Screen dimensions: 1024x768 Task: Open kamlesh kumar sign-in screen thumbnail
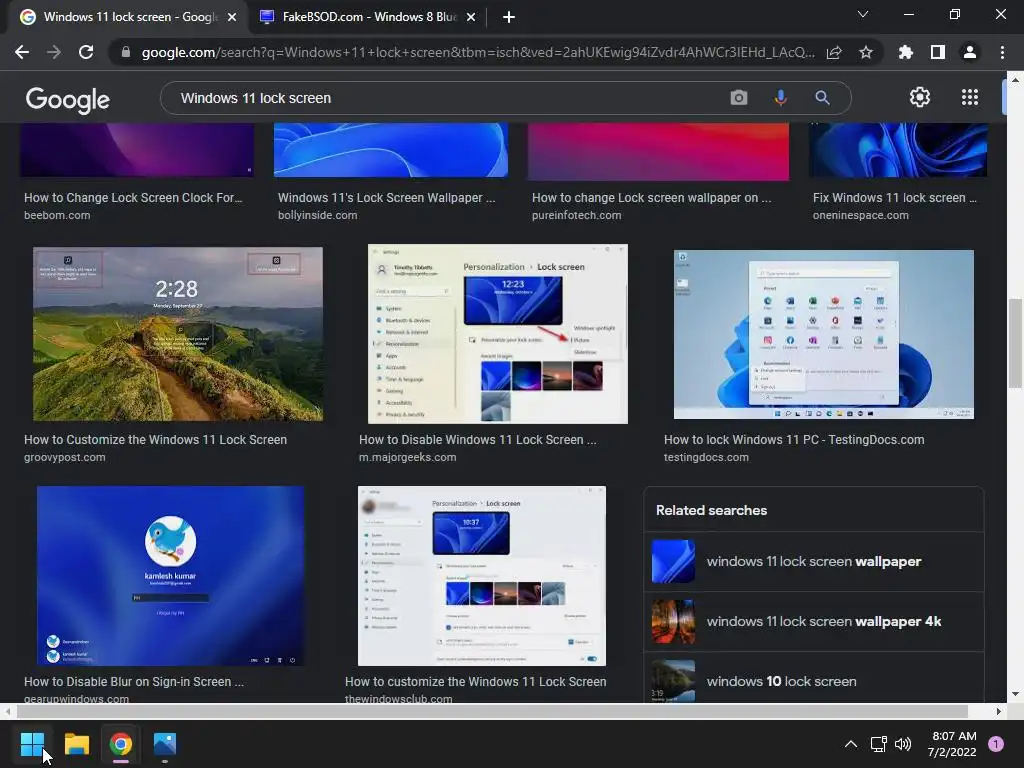pyautogui.click(x=170, y=575)
